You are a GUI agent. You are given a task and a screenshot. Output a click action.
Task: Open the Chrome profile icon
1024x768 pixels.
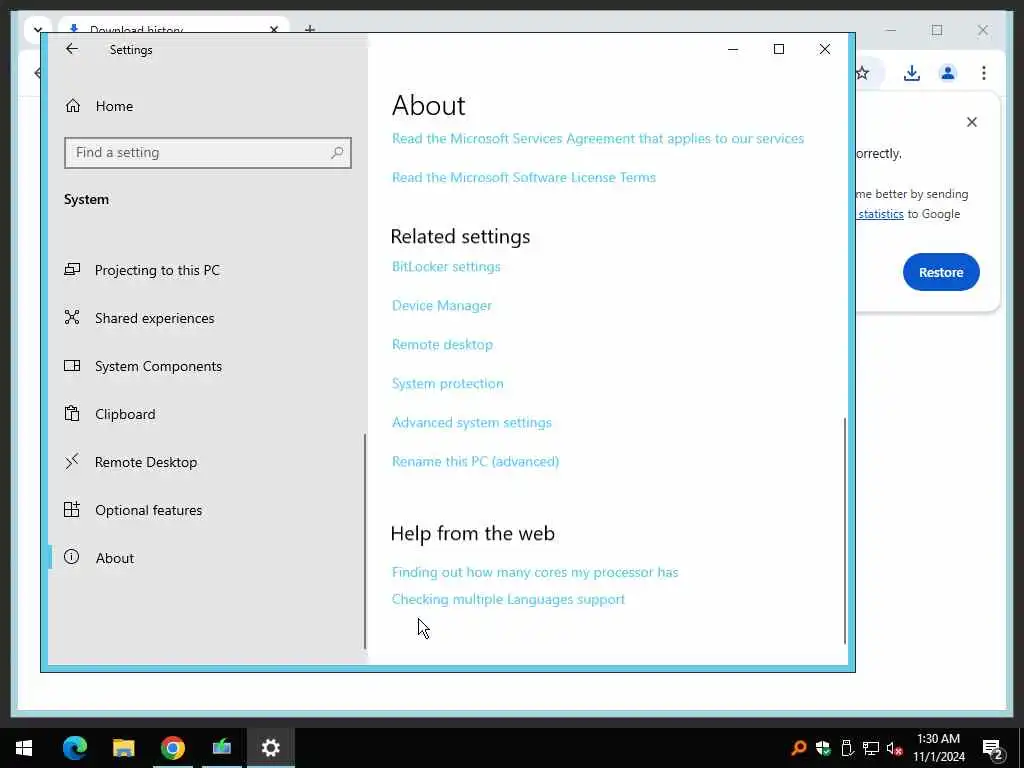coord(948,73)
